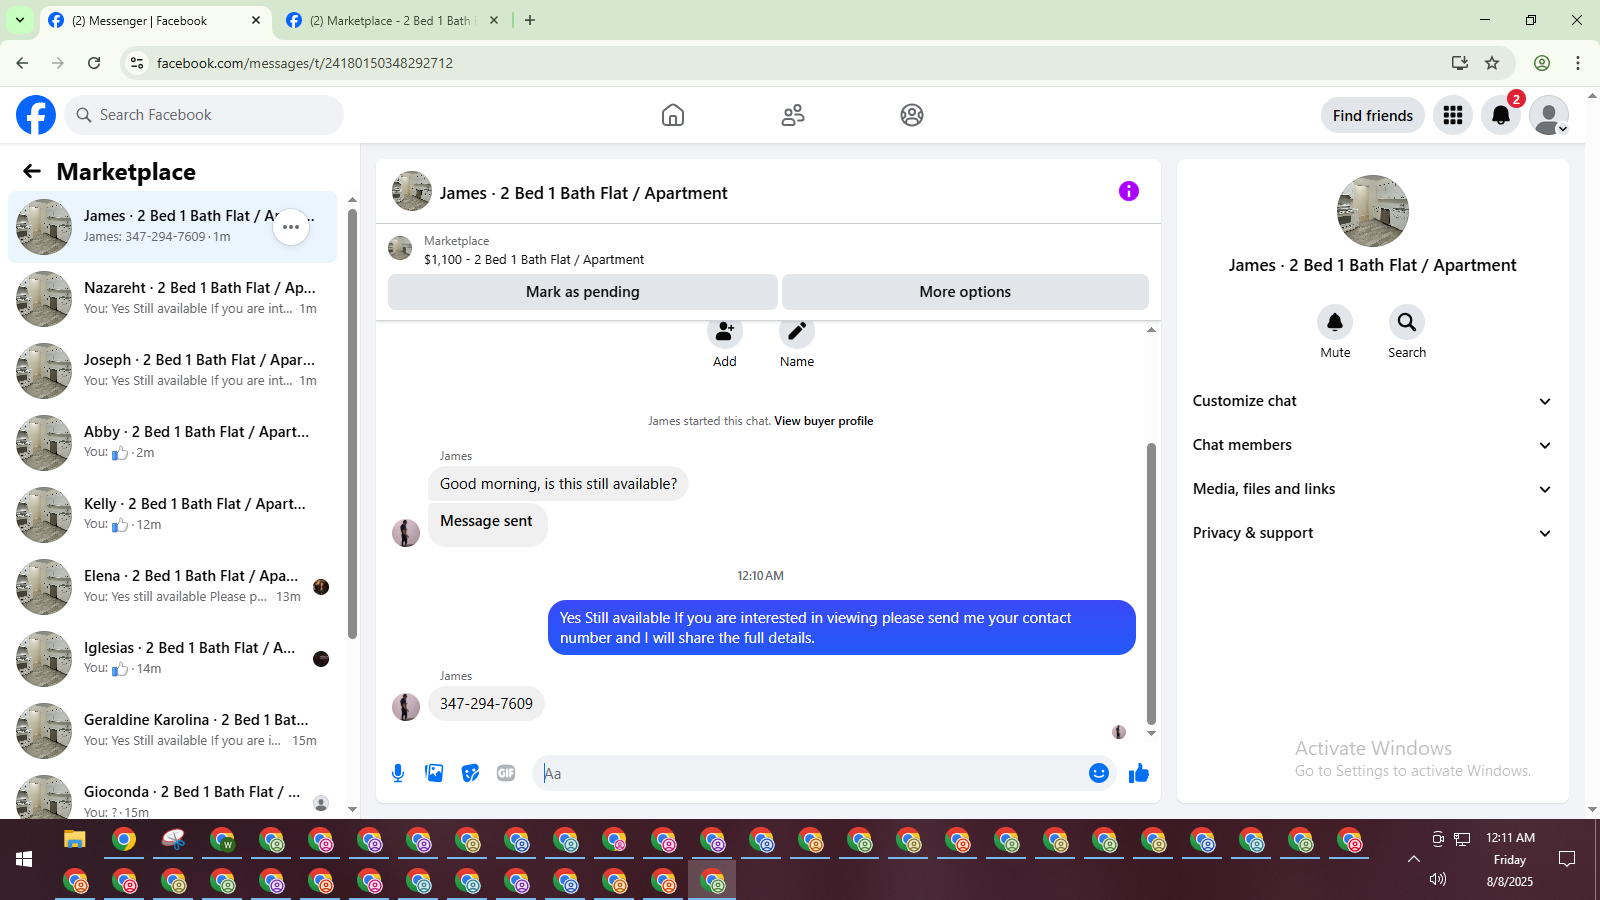The height and width of the screenshot is (900, 1600).
Task: Switch to Marketplace 2 Bed 1 Bath tab
Action: pos(392,21)
